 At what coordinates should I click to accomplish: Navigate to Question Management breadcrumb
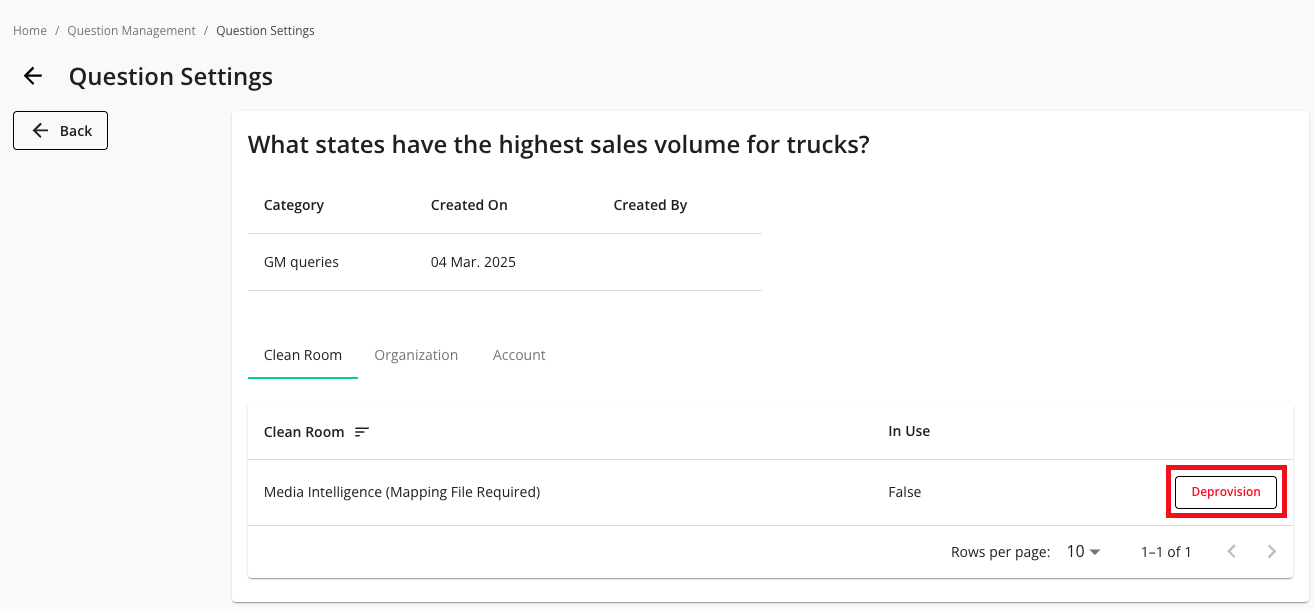point(131,31)
